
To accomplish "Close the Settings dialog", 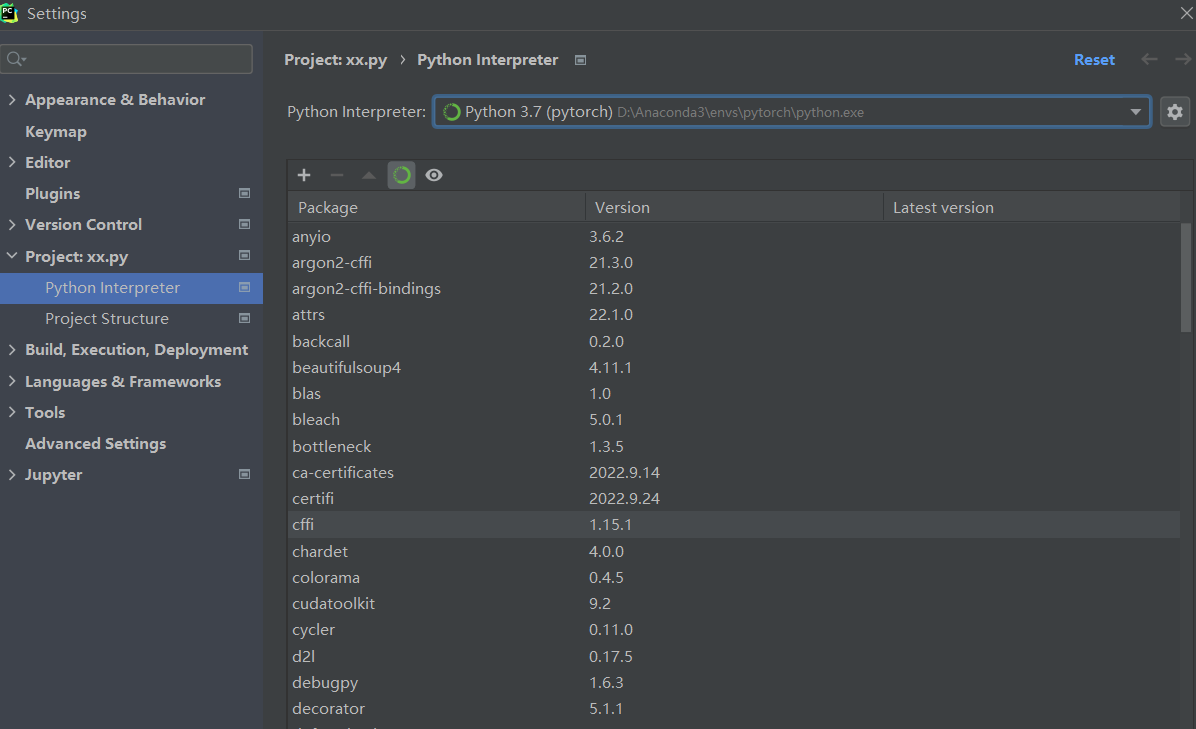I will tap(1187, 13).
